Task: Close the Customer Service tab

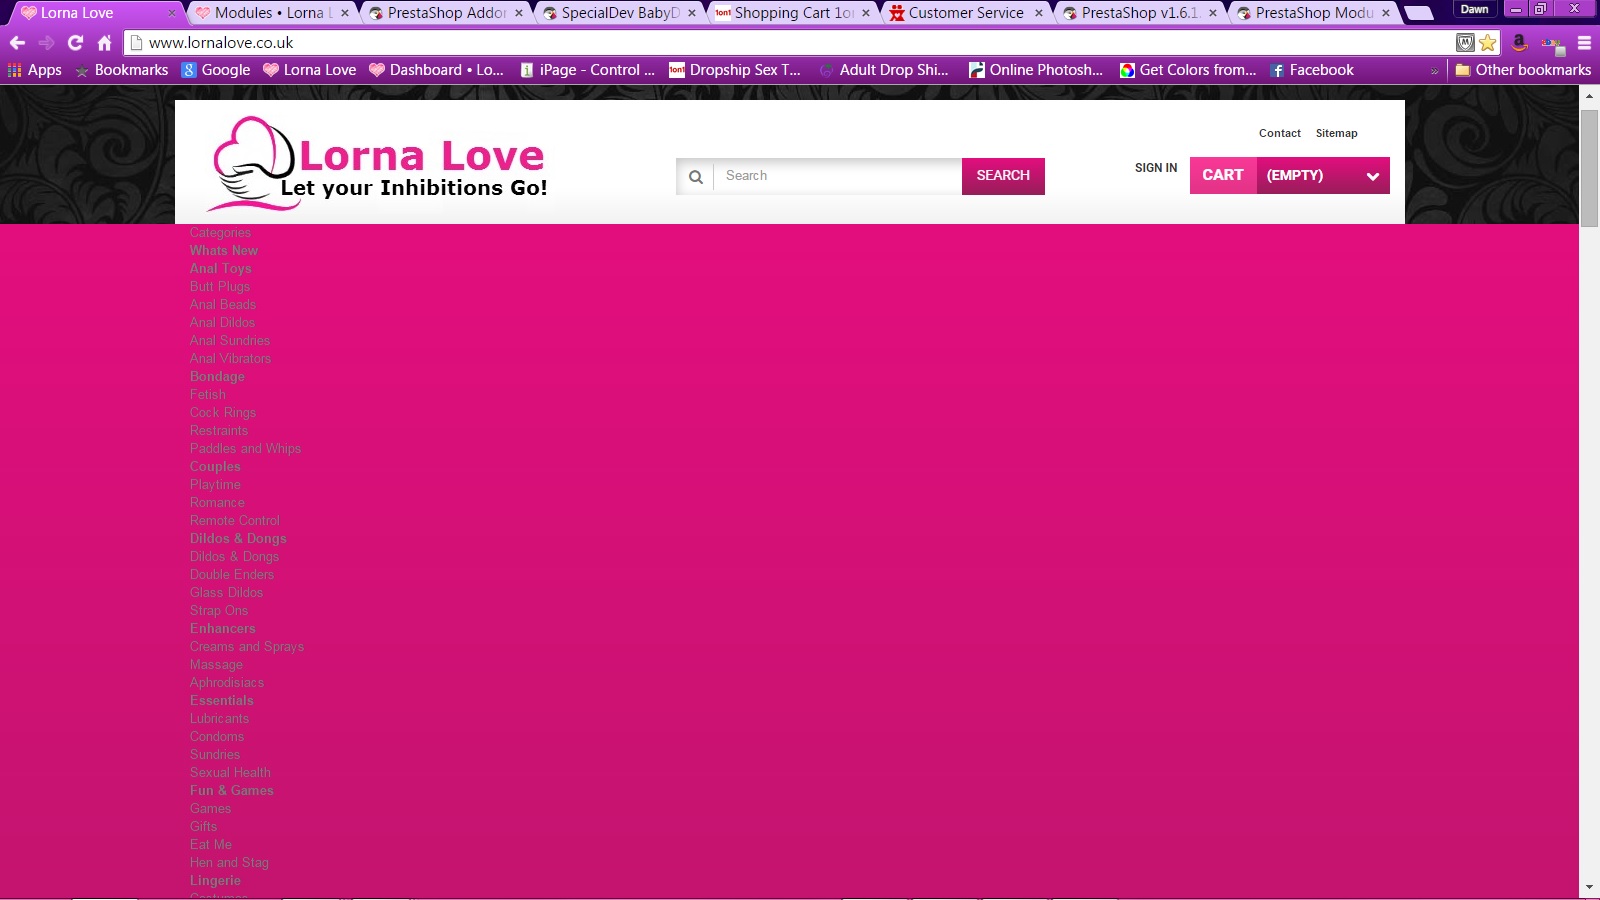Action: pyautogui.click(x=1039, y=13)
